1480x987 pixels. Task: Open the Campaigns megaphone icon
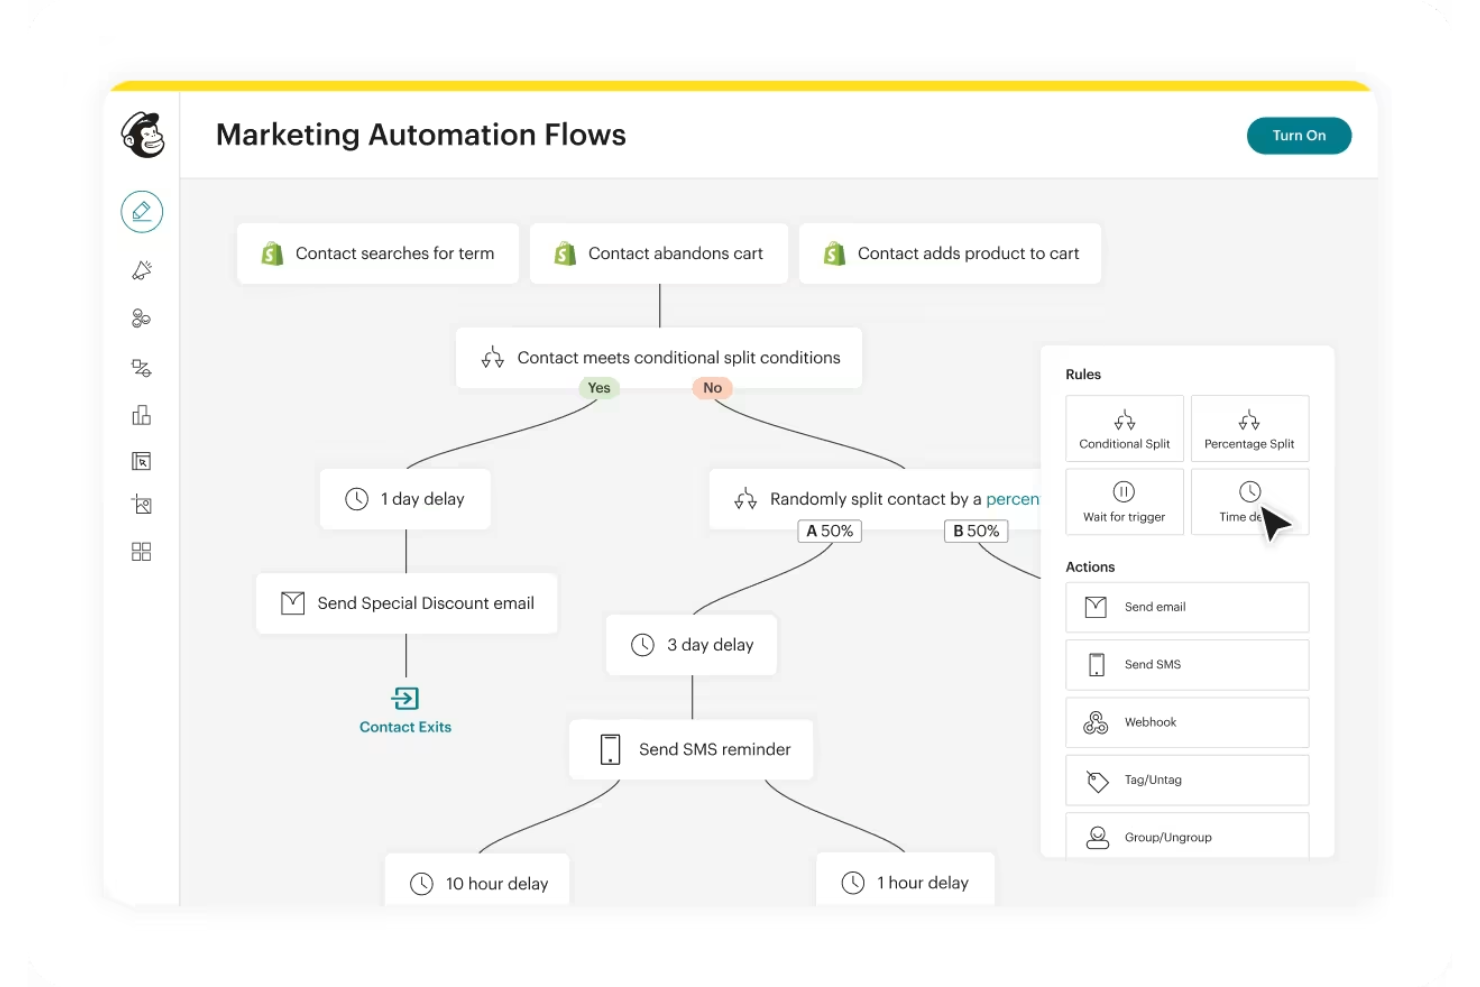(x=141, y=269)
